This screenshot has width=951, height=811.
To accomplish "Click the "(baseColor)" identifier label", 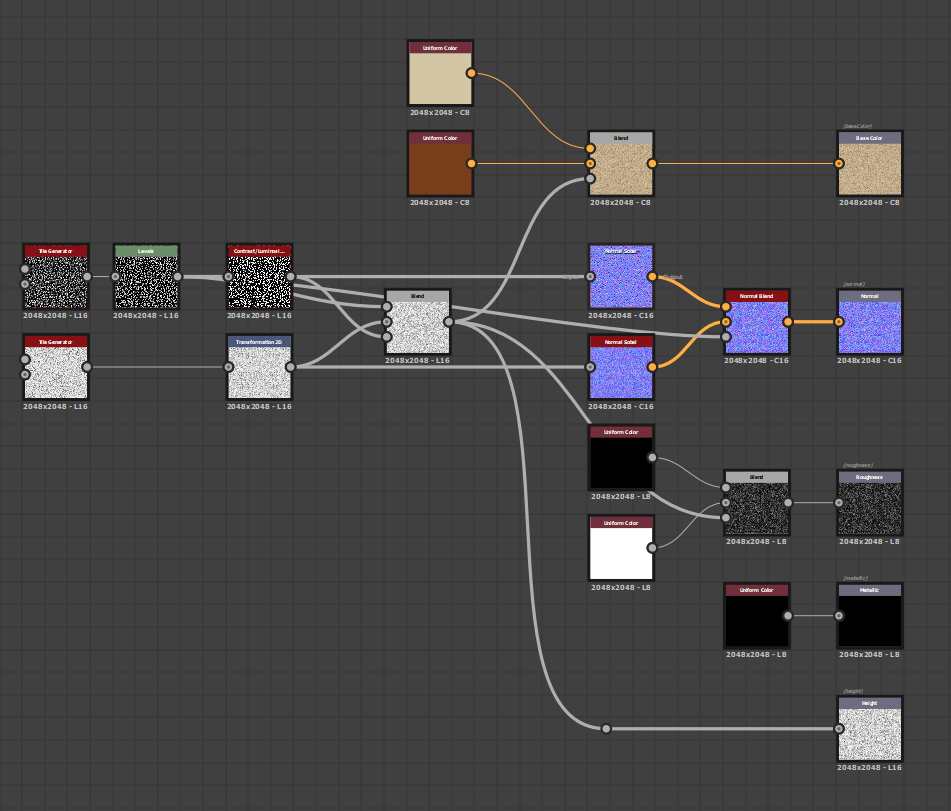I will coord(858,126).
